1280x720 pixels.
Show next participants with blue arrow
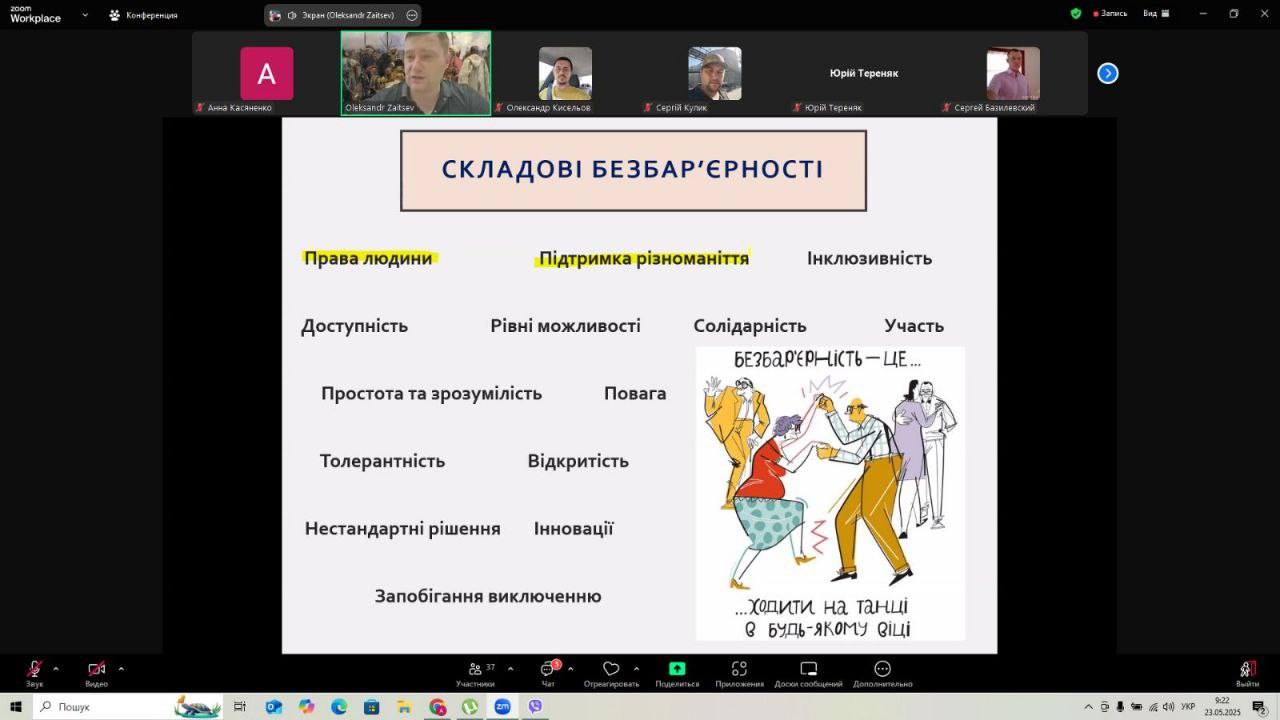(1108, 73)
